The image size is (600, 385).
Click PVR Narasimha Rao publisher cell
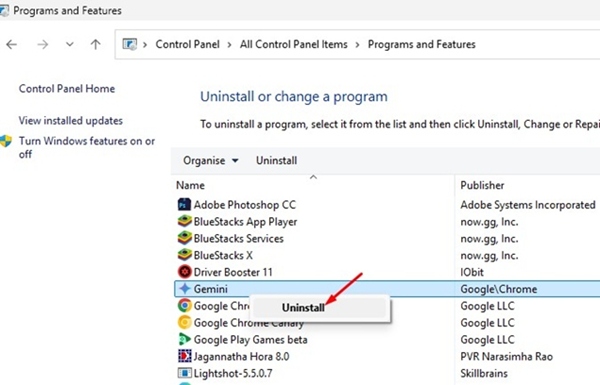[506, 356]
